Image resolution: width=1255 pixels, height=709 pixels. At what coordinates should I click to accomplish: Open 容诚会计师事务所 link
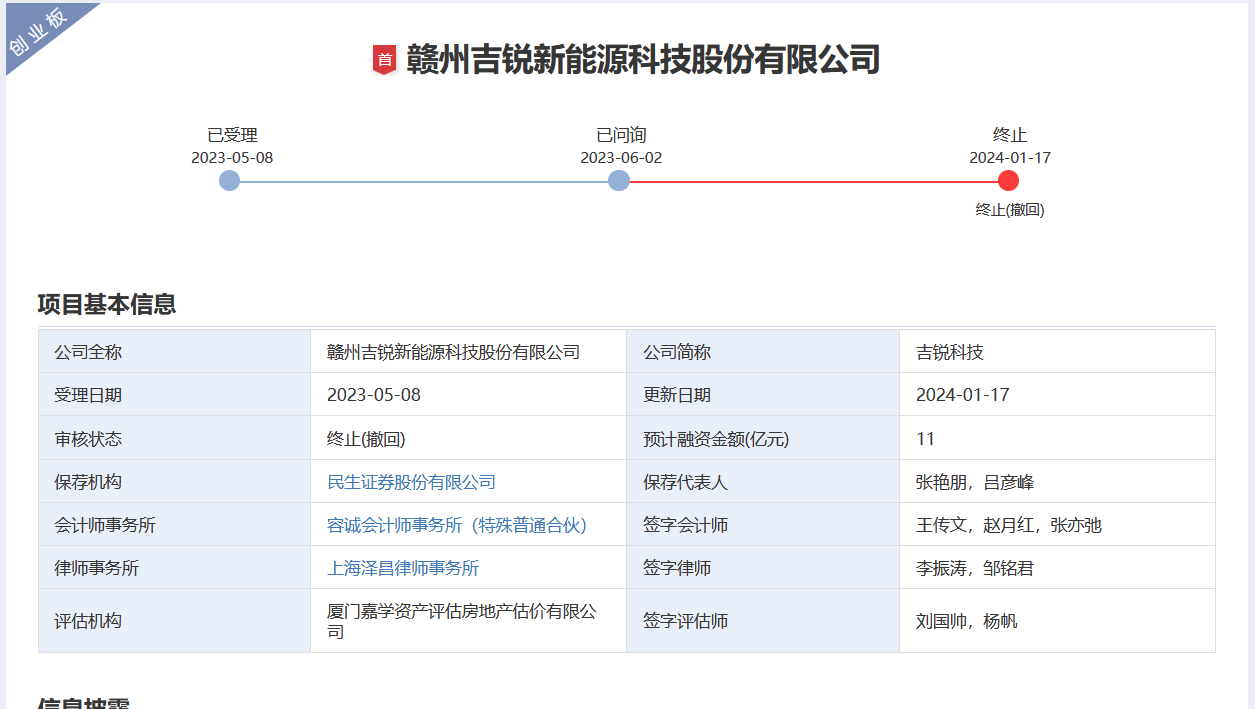coord(457,525)
